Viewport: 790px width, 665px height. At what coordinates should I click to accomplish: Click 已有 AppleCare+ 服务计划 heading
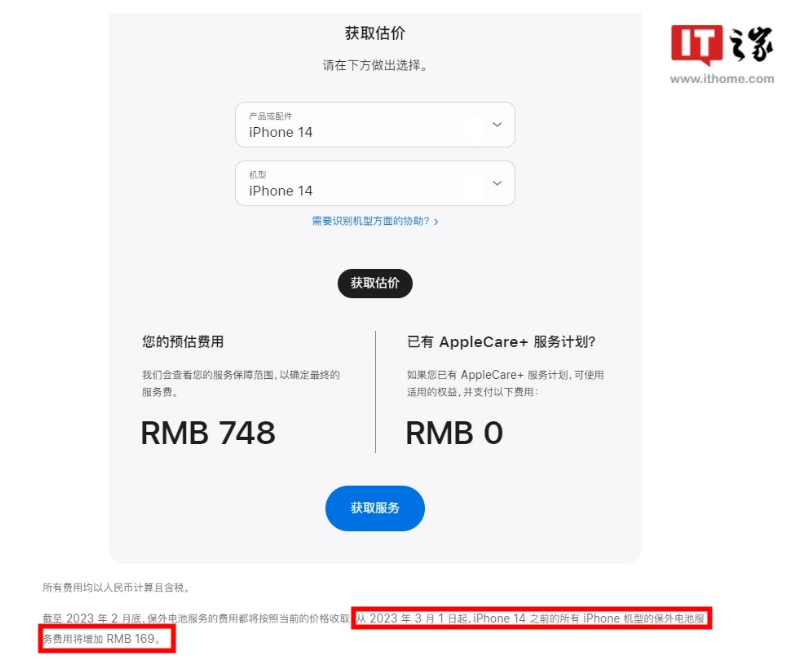pos(501,342)
